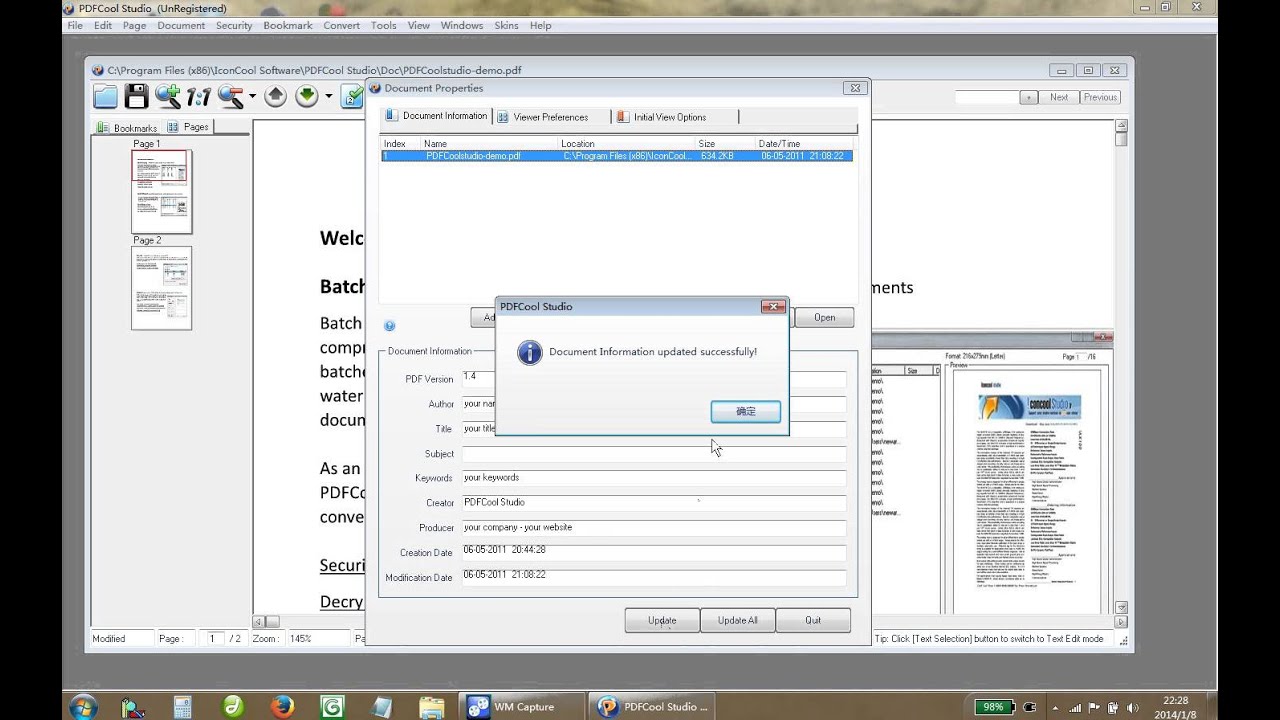
Task: Select the Pages panel tab
Action: 188,127
